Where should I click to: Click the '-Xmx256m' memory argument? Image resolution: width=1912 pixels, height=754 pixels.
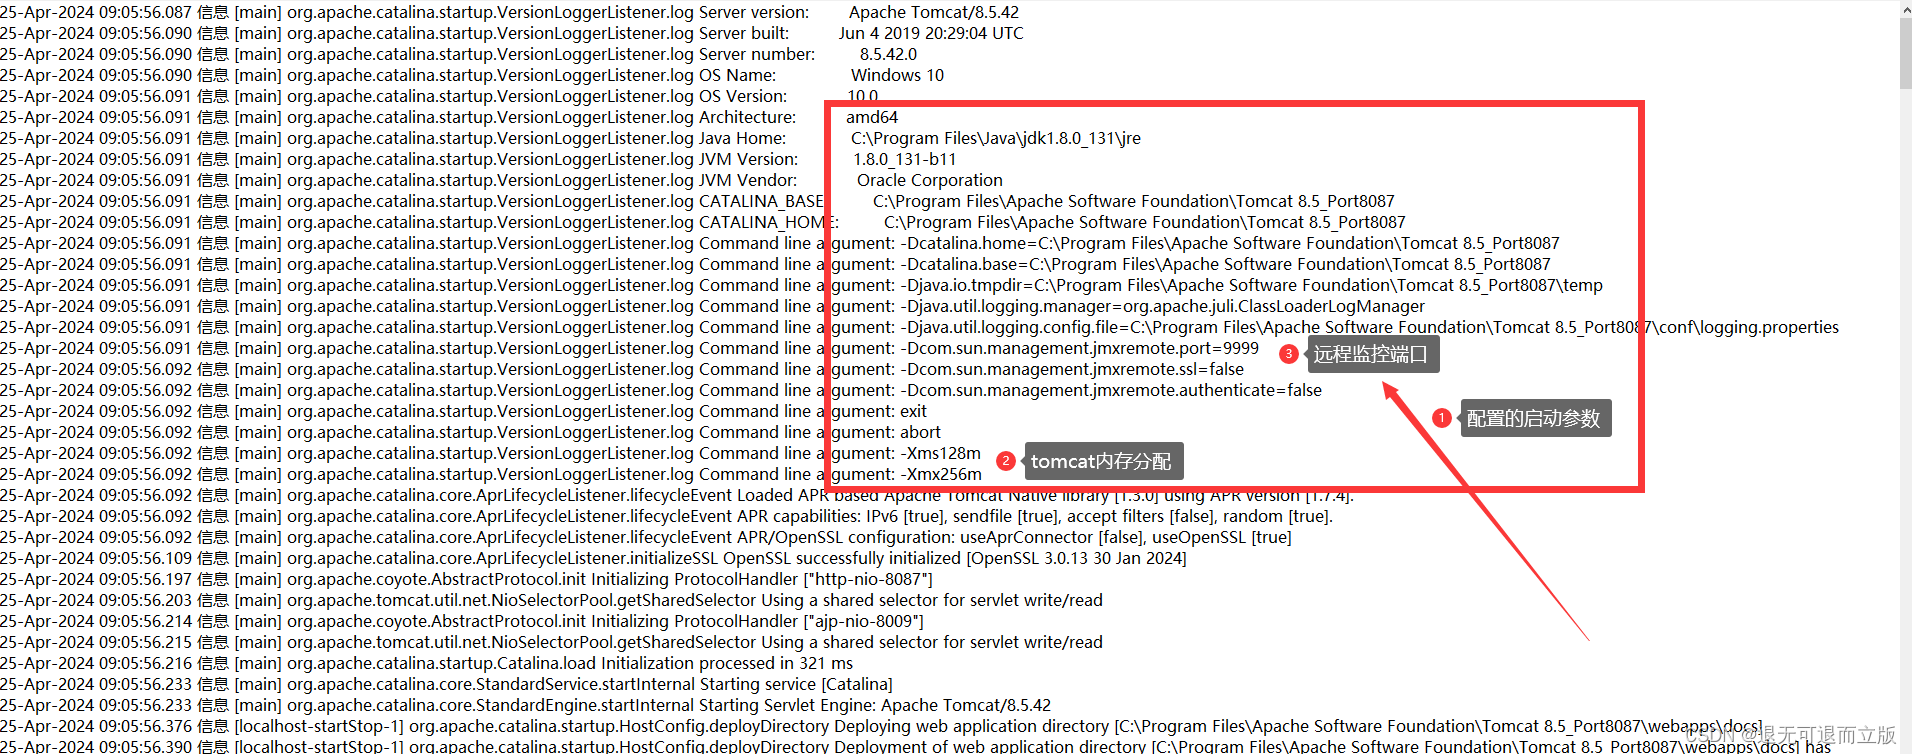941,474
